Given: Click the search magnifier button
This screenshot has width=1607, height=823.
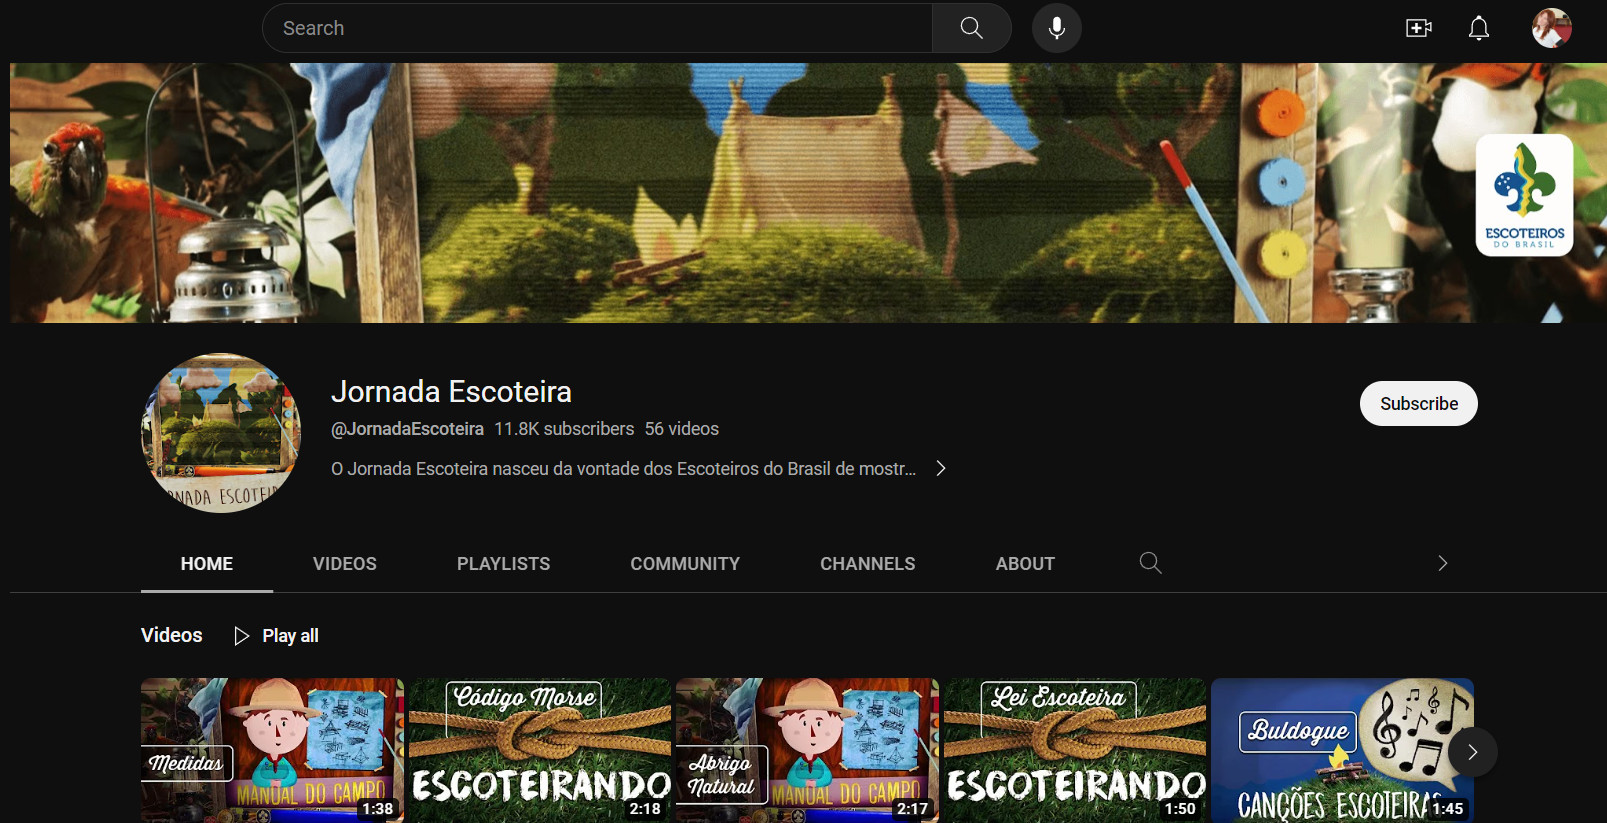Looking at the screenshot, I should [971, 28].
